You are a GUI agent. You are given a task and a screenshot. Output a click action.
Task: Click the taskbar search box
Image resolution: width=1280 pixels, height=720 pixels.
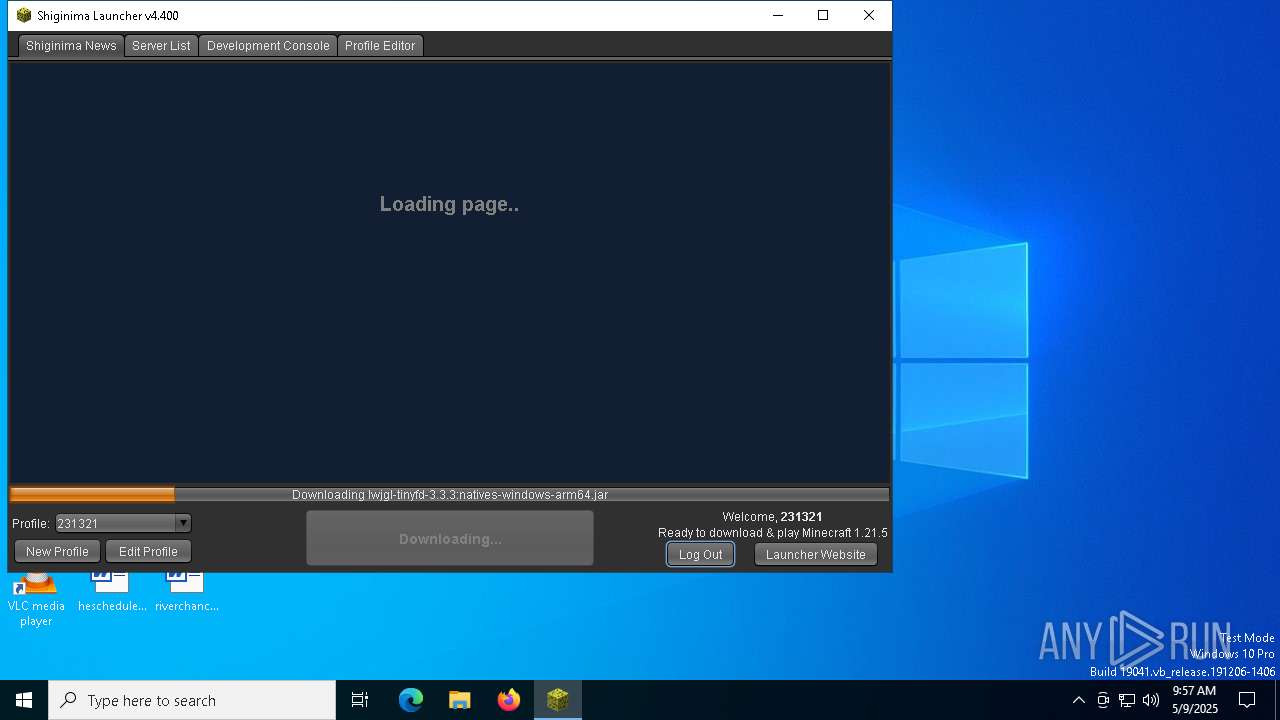click(x=192, y=700)
